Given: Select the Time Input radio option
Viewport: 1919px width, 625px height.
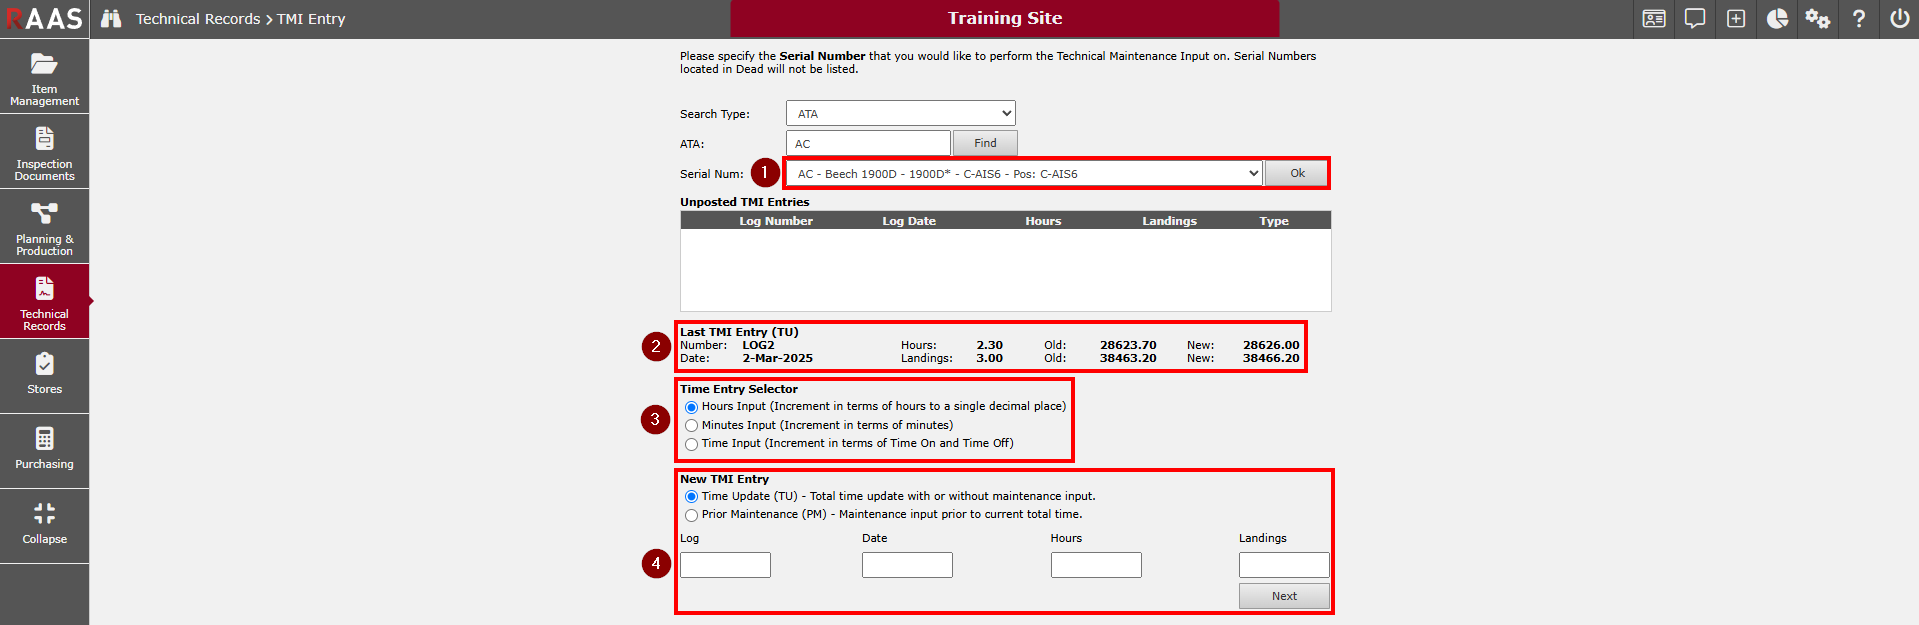Looking at the screenshot, I should pyautogui.click(x=691, y=444).
